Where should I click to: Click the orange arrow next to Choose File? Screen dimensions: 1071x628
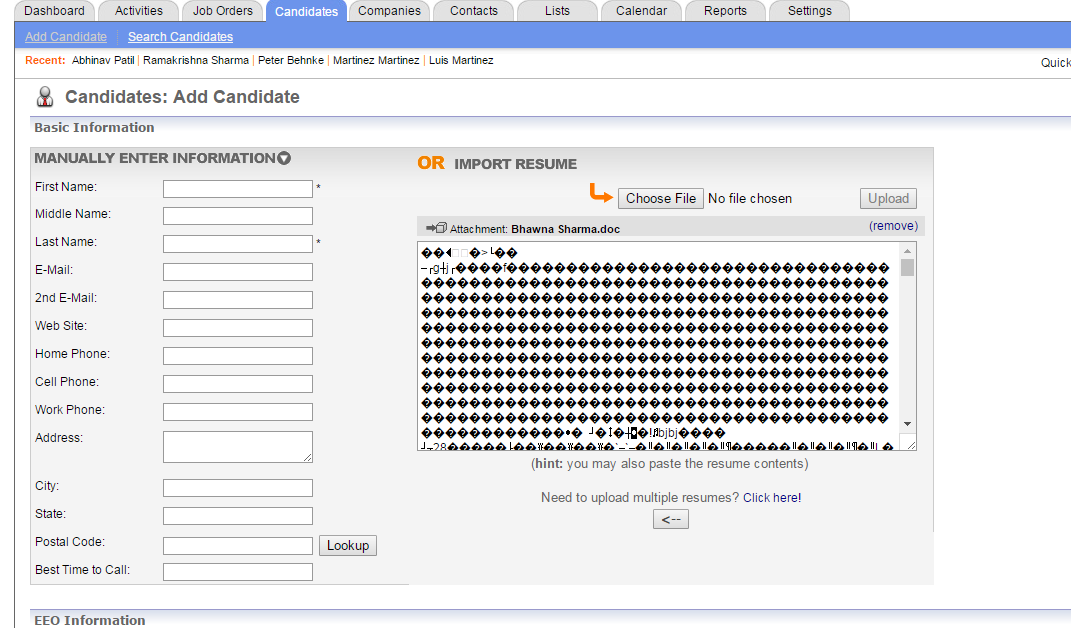600,193
